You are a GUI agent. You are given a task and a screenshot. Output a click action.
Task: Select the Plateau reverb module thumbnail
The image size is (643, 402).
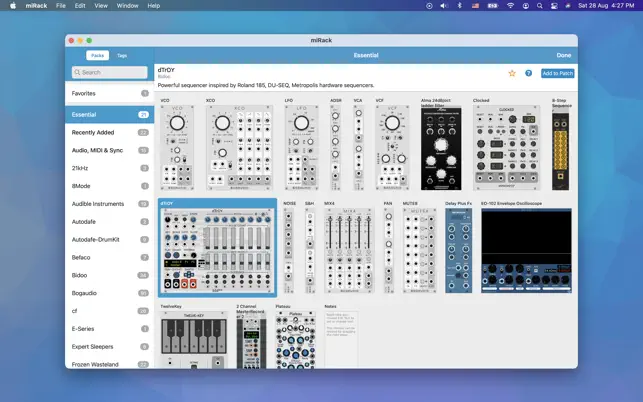[296, 340]
